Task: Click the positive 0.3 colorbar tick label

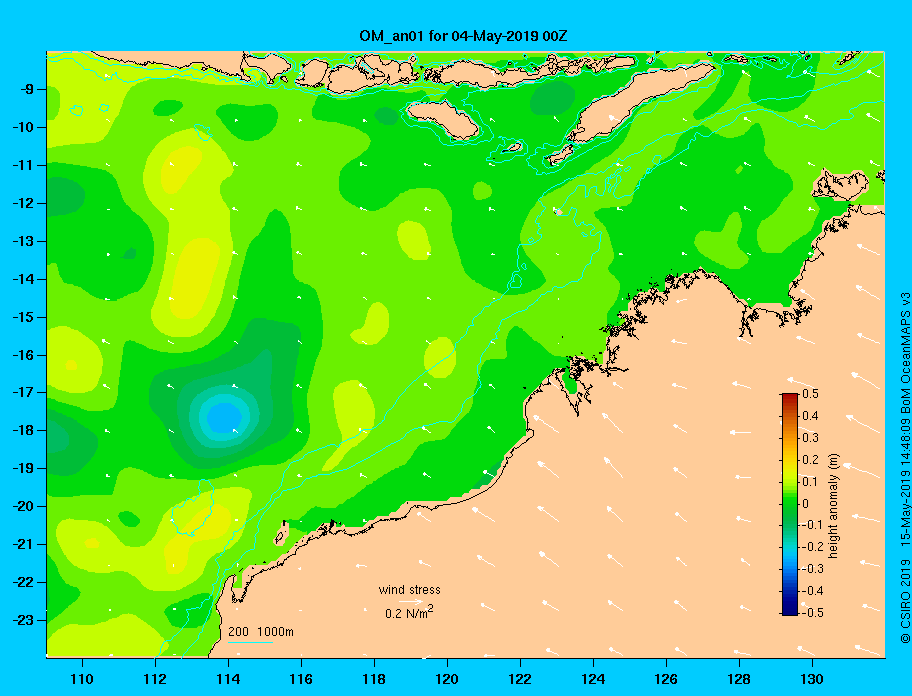Action: (x=811, y=438)
